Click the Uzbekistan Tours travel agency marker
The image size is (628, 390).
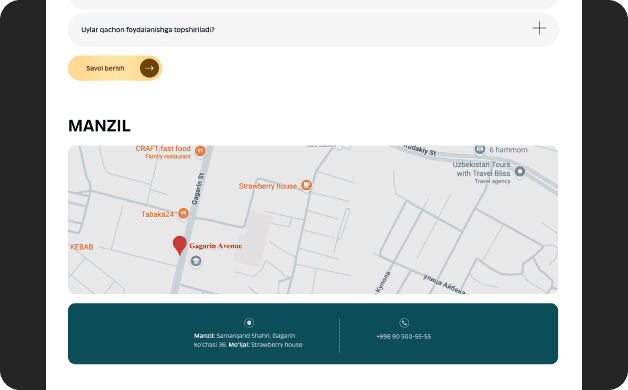pyautogui.click(x=520, y=172)
